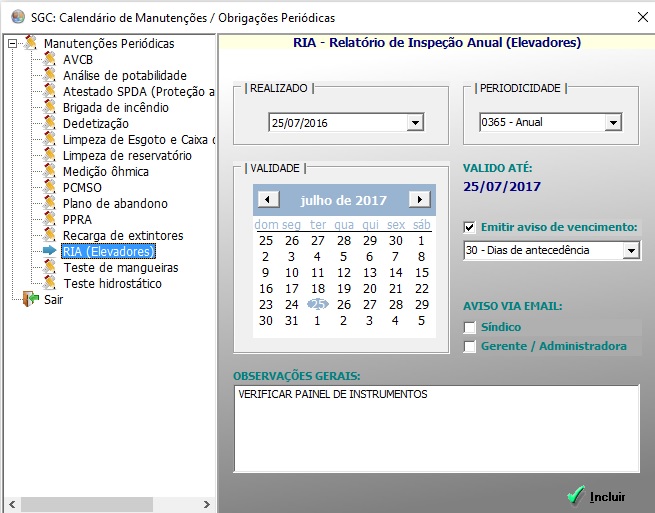Uncheck Emitir aviso de vencimento
Image resolution: width=655 pixels, height=513 pixels.
click(470, 227)
